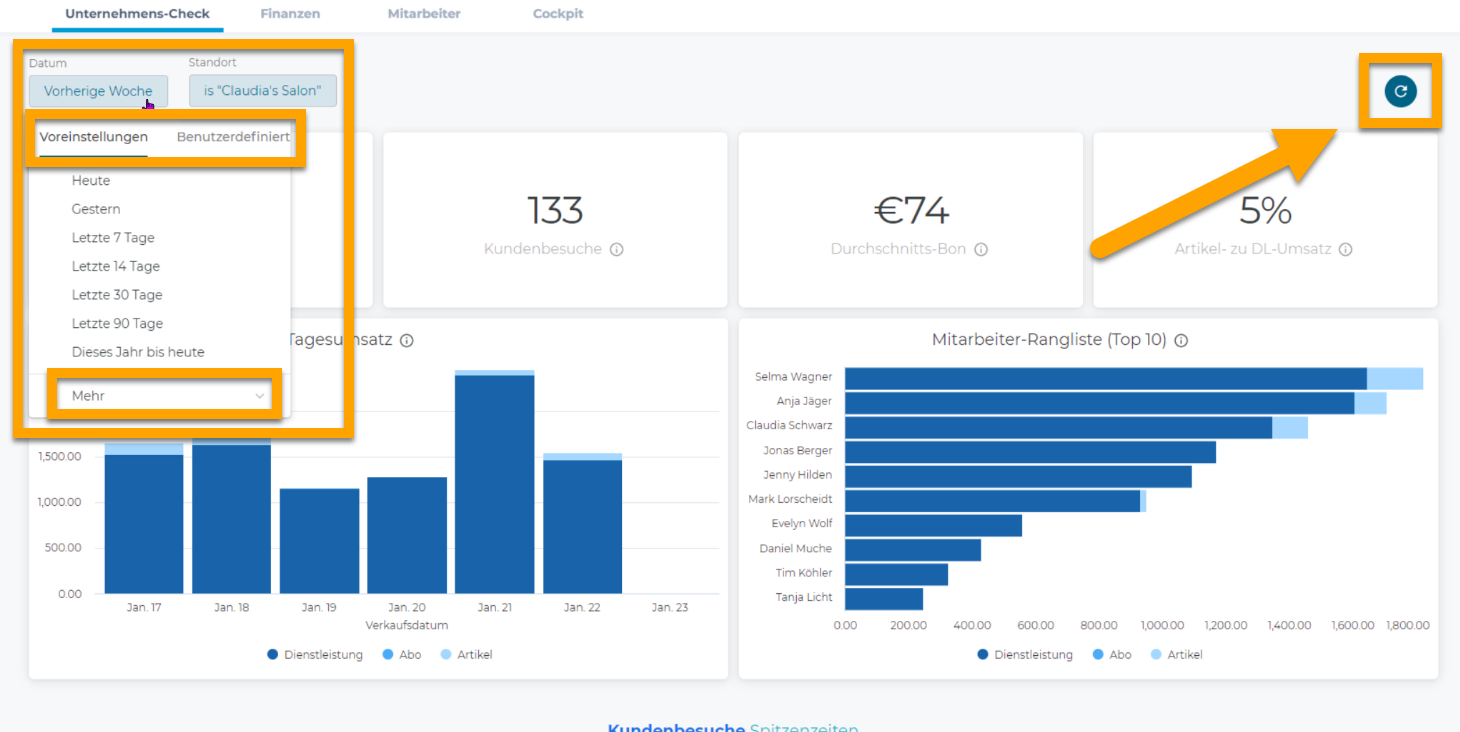Open the Mitarbeiter tab
The width and height of the screenshot is (1460, 732).
click(424, 14)
